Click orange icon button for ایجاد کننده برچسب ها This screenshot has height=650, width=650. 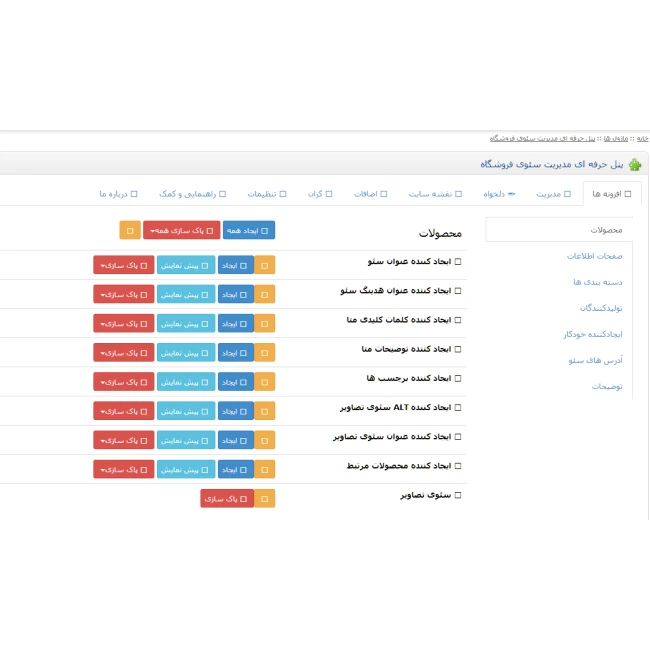coord(265,381)
